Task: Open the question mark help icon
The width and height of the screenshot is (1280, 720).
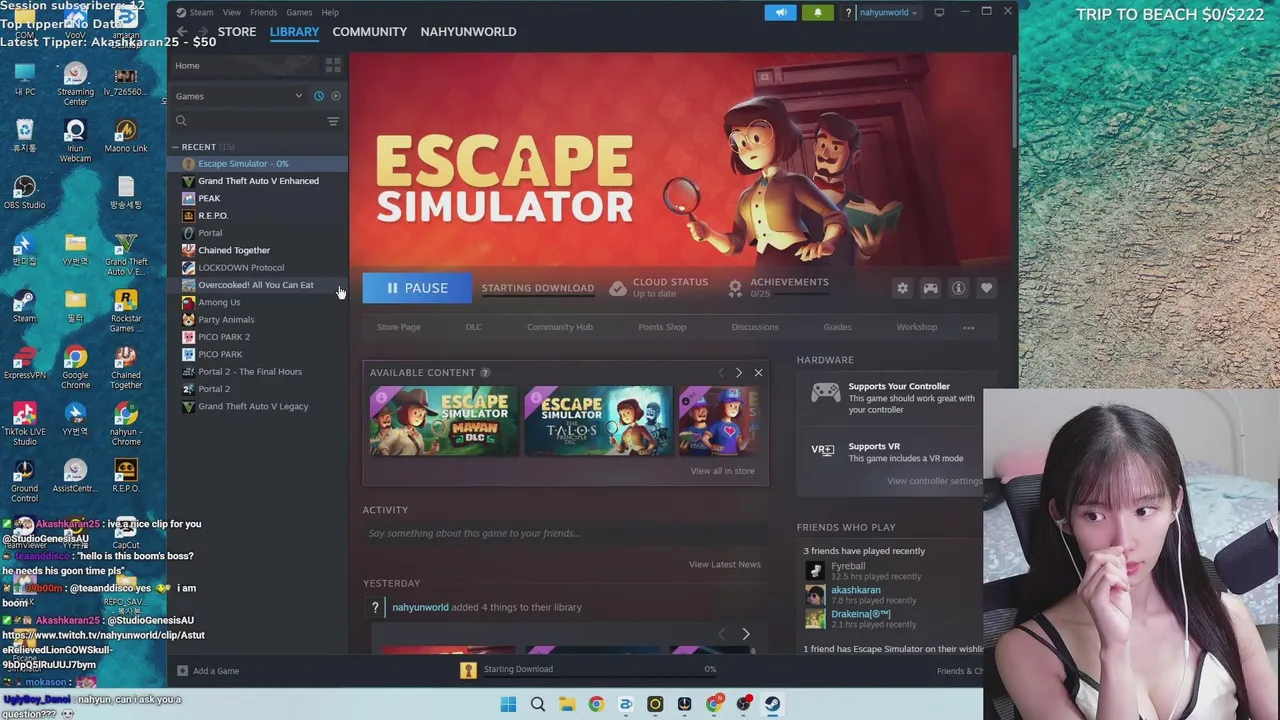Action: tap(848, 12)
